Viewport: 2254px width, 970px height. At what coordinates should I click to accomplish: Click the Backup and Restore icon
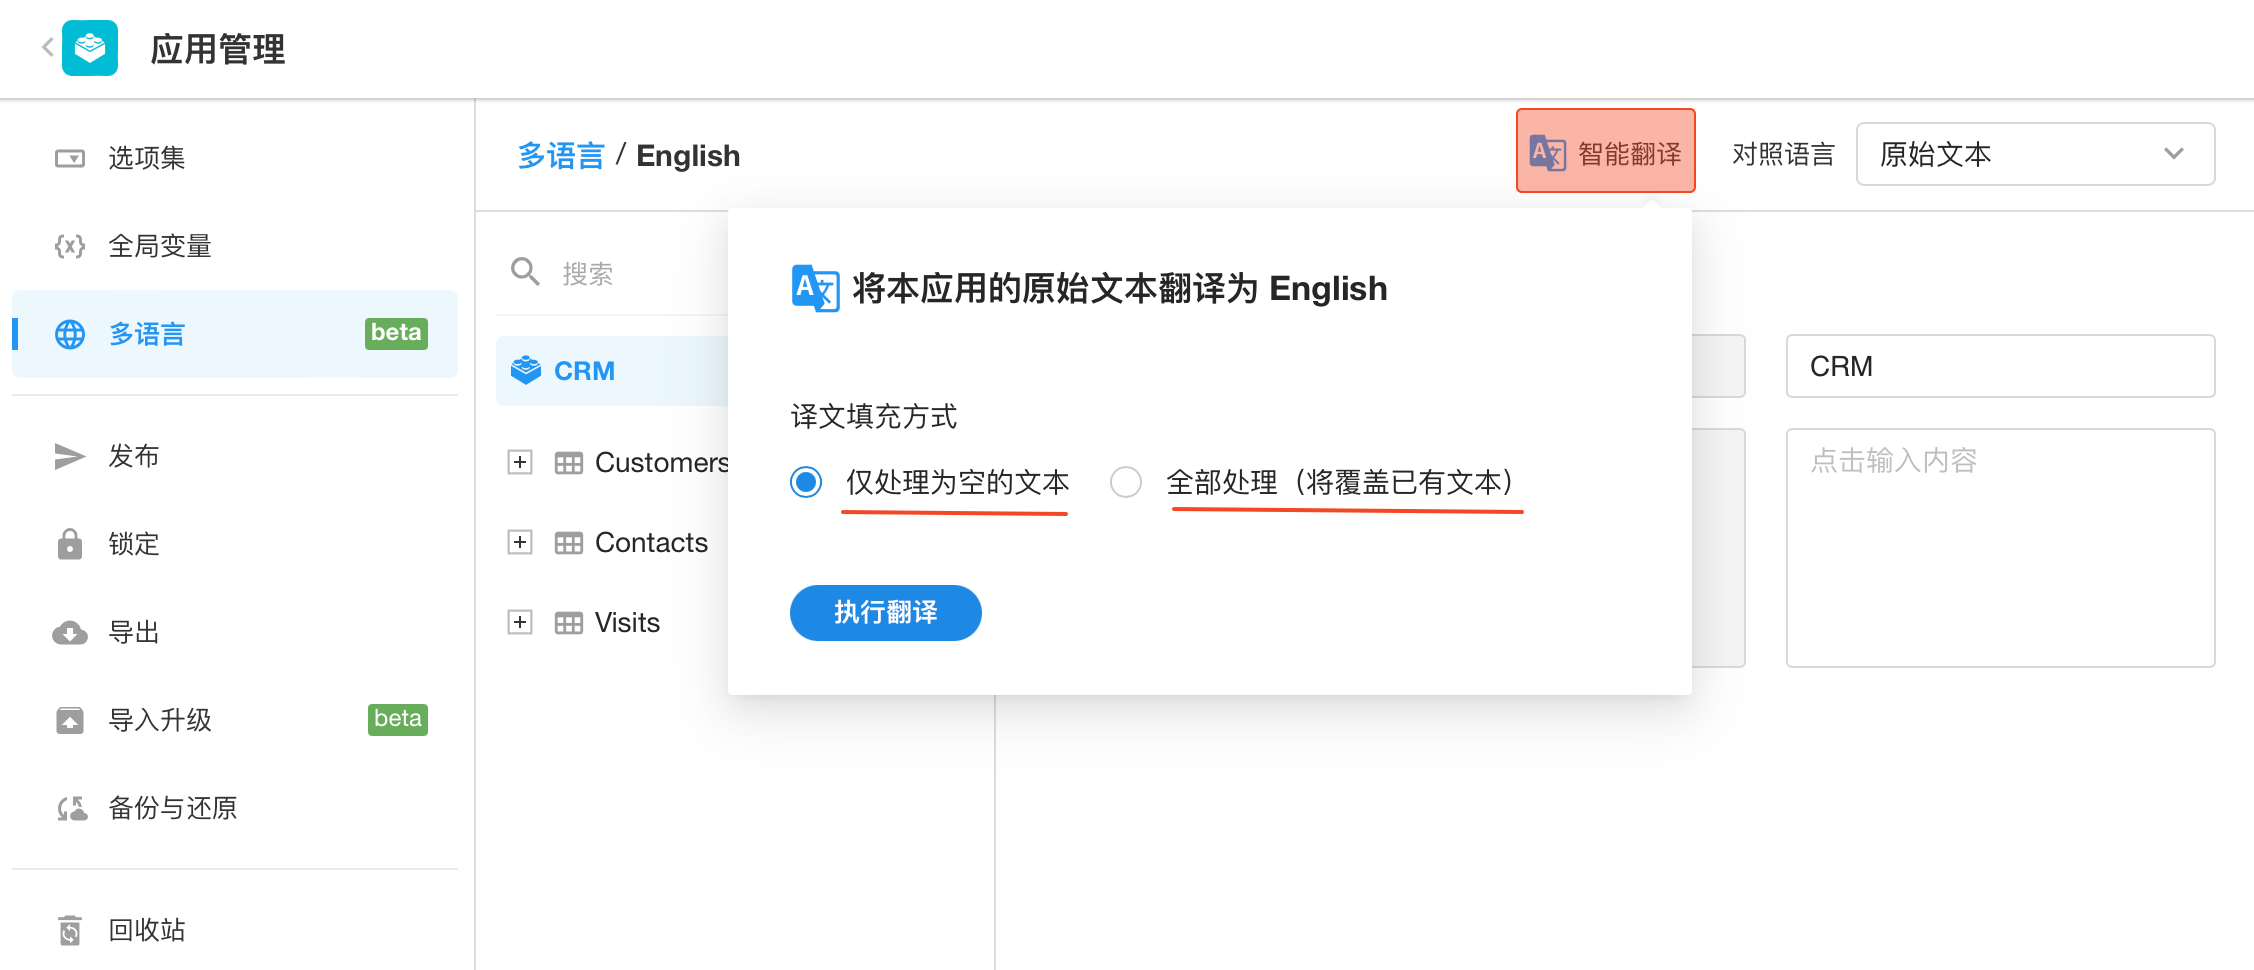(71, 808)
